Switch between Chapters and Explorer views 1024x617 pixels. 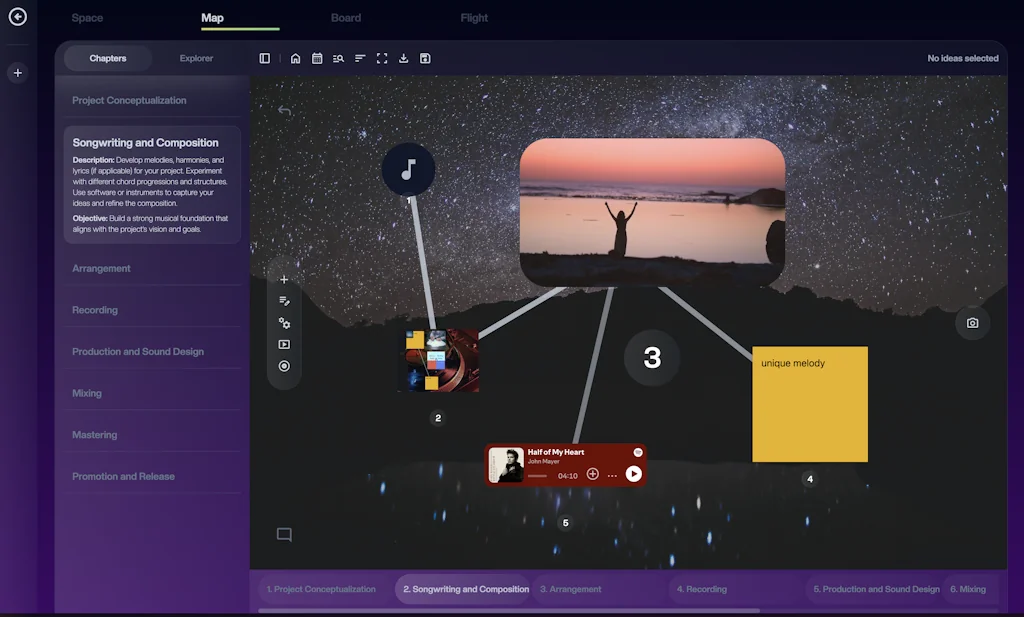coord(196,58)
